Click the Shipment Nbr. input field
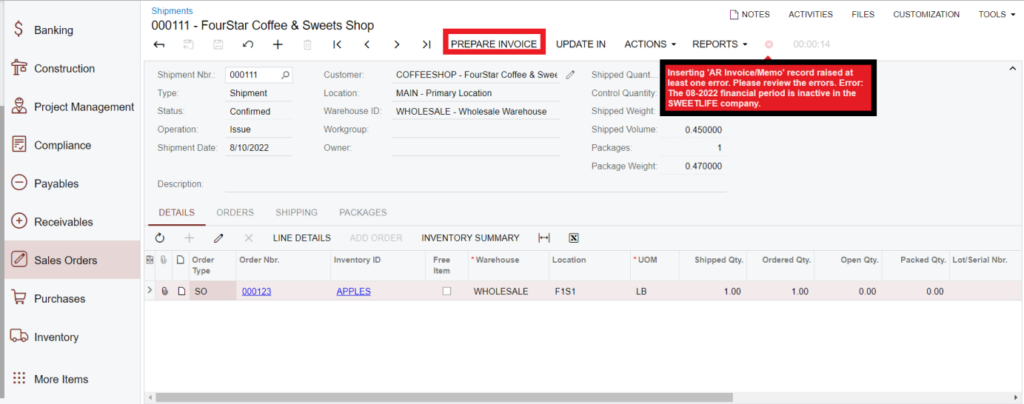 click(x=252, y=74)
